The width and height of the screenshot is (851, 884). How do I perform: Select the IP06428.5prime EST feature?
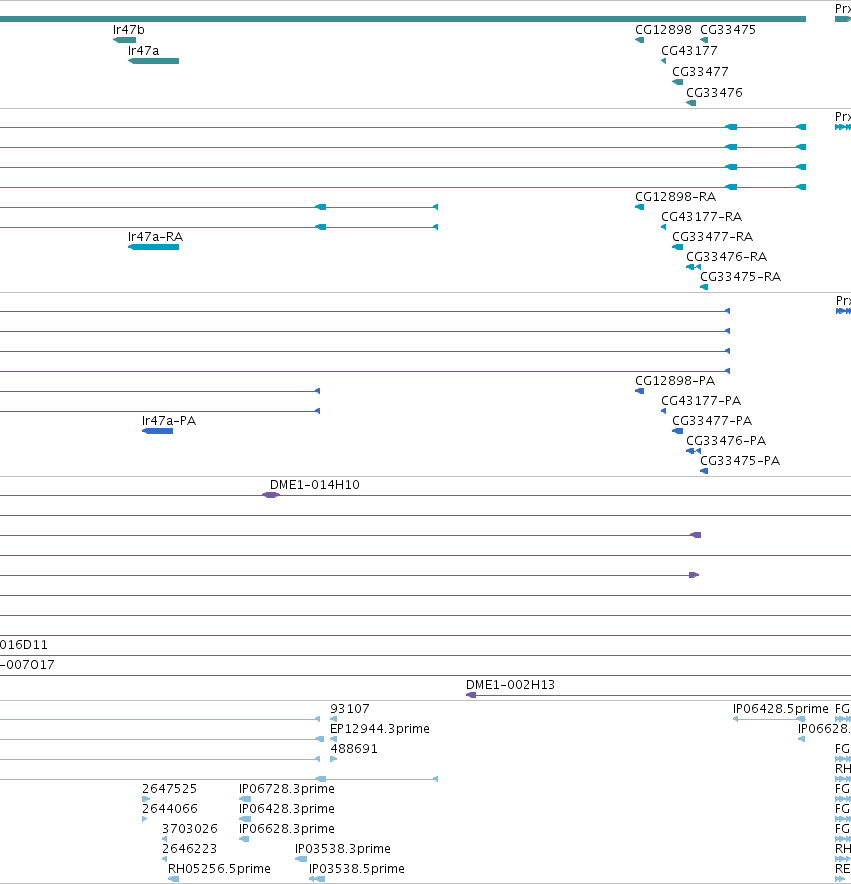(769, 719)
